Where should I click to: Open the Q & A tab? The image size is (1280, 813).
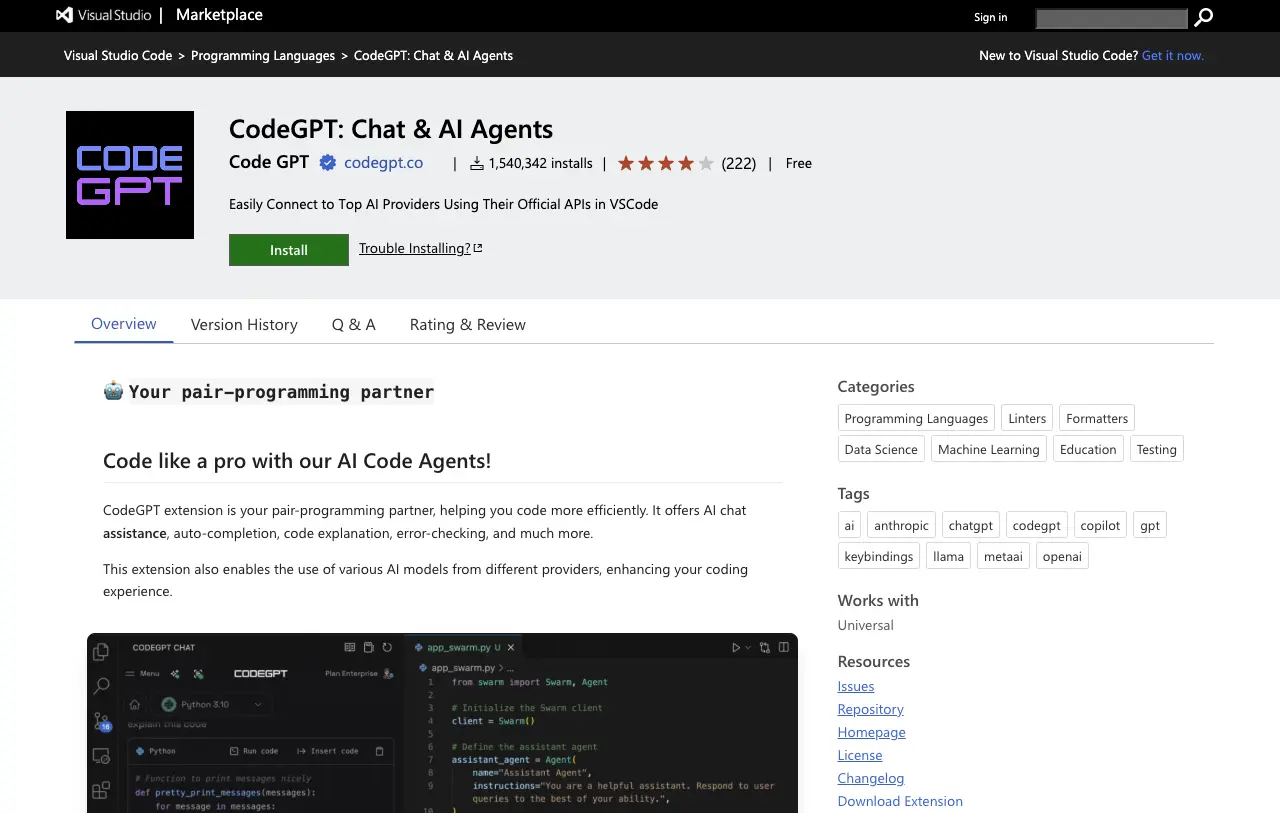click(x=353, y=324)
